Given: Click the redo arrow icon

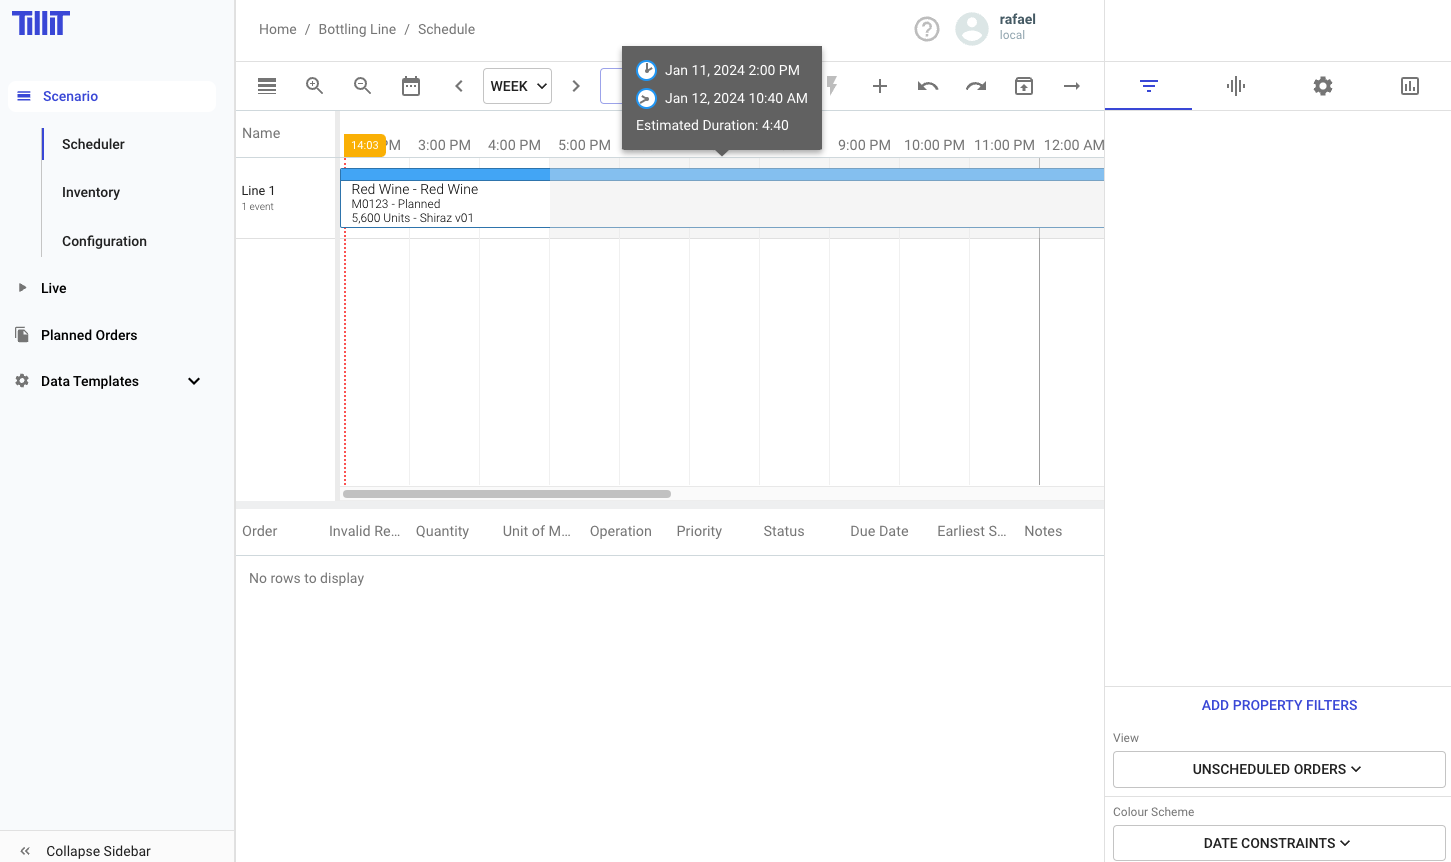Looking at the screenshot, I should click(975, 86).
